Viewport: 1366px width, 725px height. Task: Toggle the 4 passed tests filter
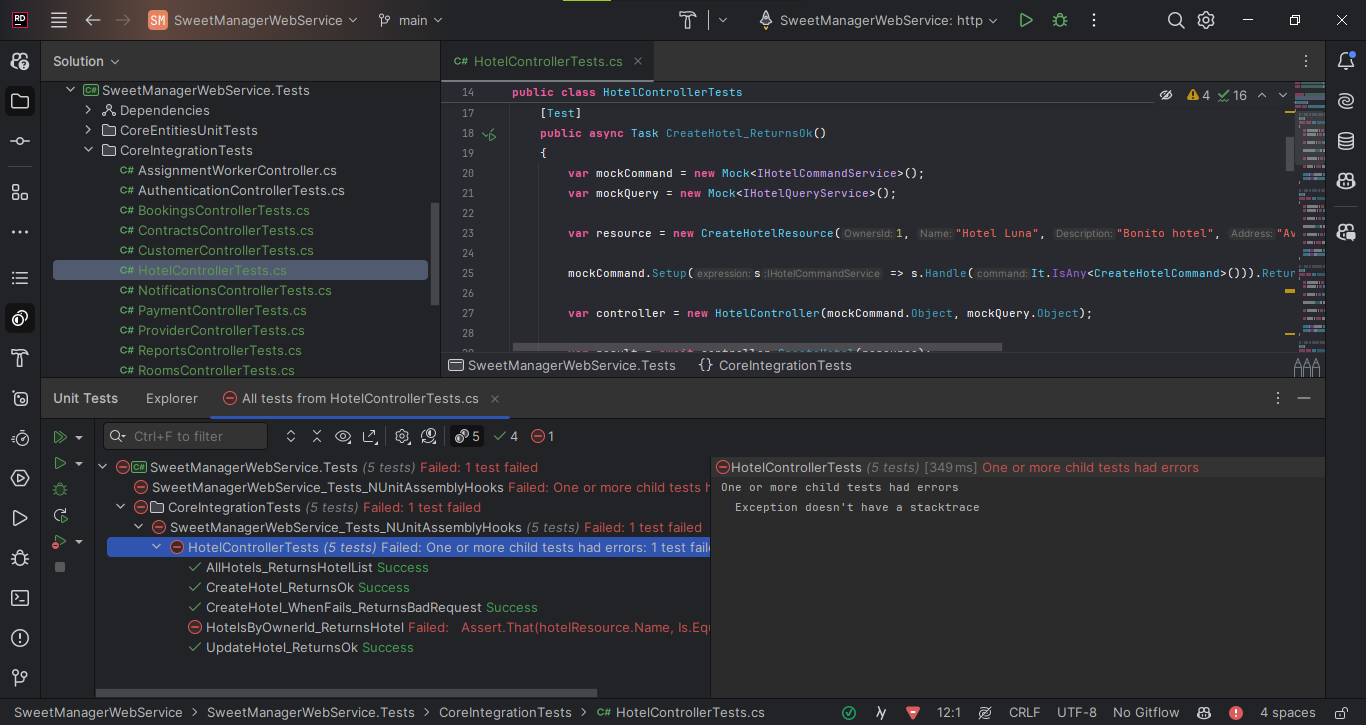click(506, 436)
